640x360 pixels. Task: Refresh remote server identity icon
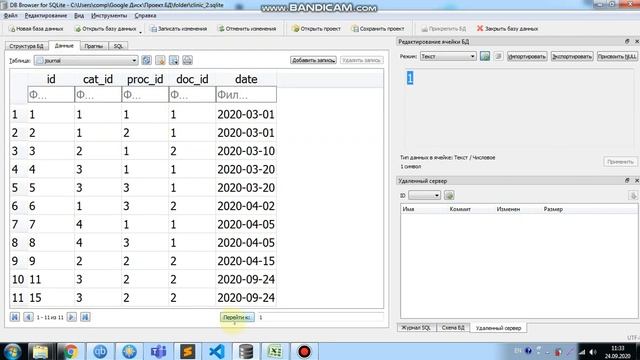tap(449, 196)
